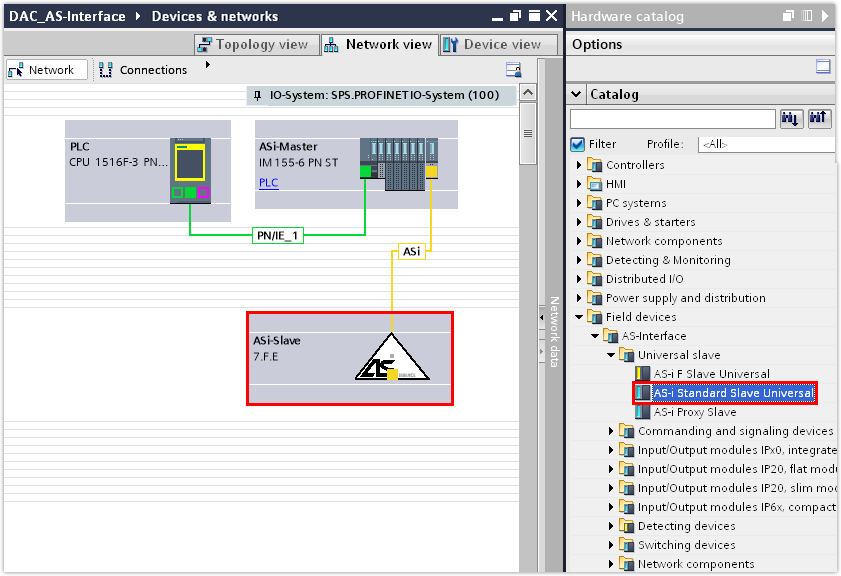
Task: Toggle the Connections mode button
Action: click(143, 70)
